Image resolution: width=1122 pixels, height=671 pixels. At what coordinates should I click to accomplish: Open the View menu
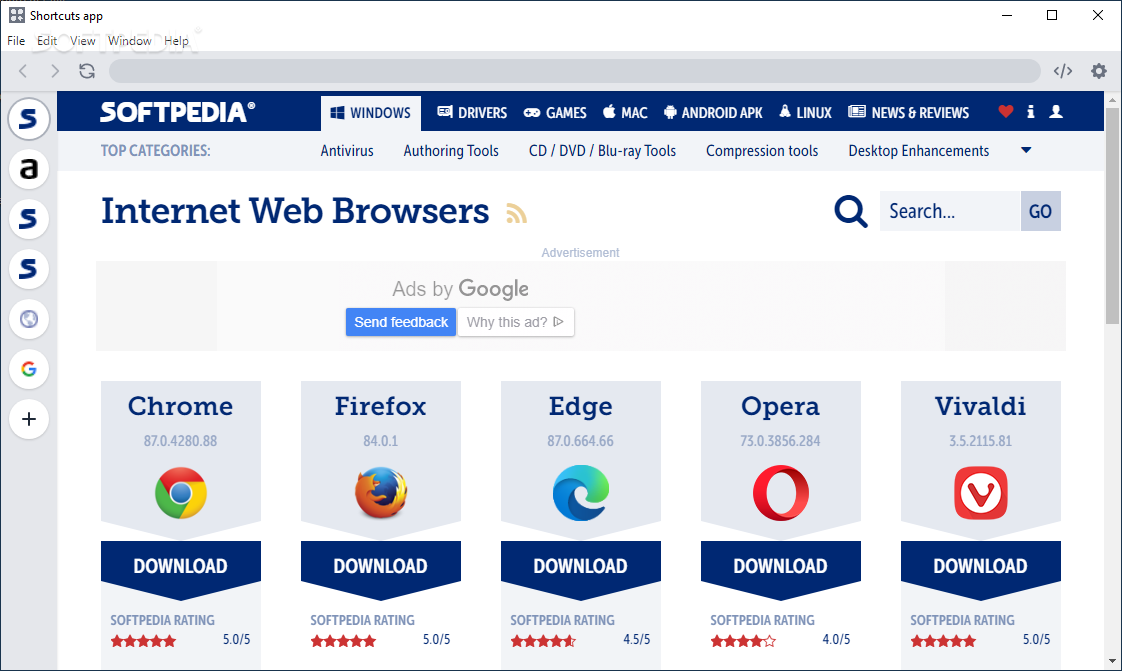click(82, 41)
